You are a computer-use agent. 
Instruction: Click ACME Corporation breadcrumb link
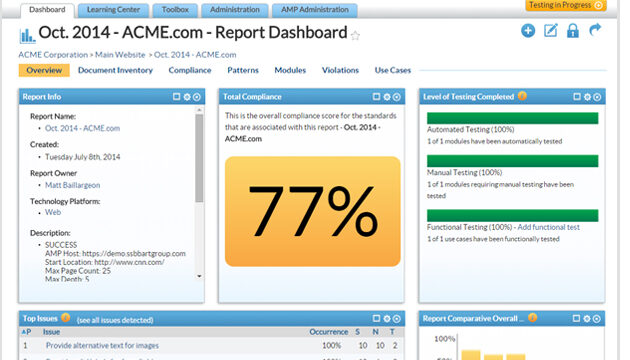(x=53, y=55)
